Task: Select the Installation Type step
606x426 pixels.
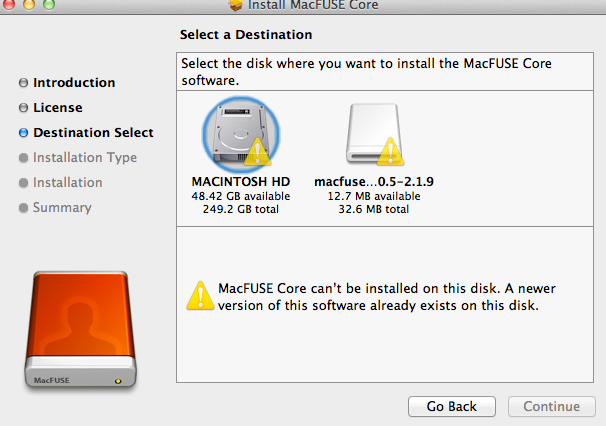Action: tap(85, 158)
